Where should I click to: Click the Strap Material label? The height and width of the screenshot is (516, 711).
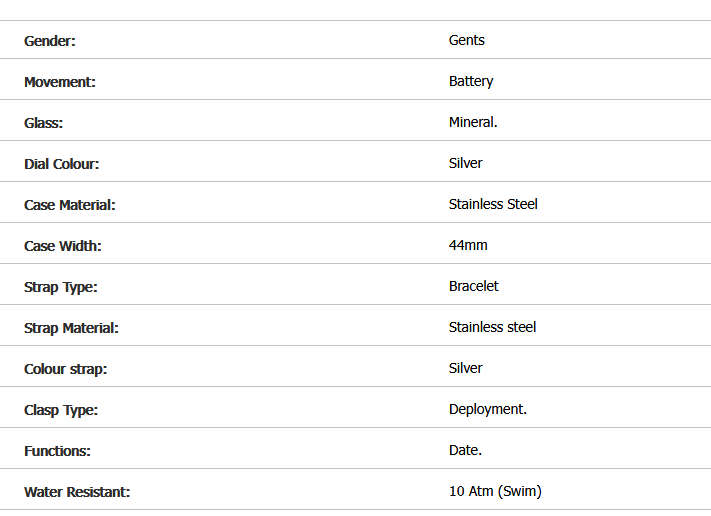click(71, 328)
